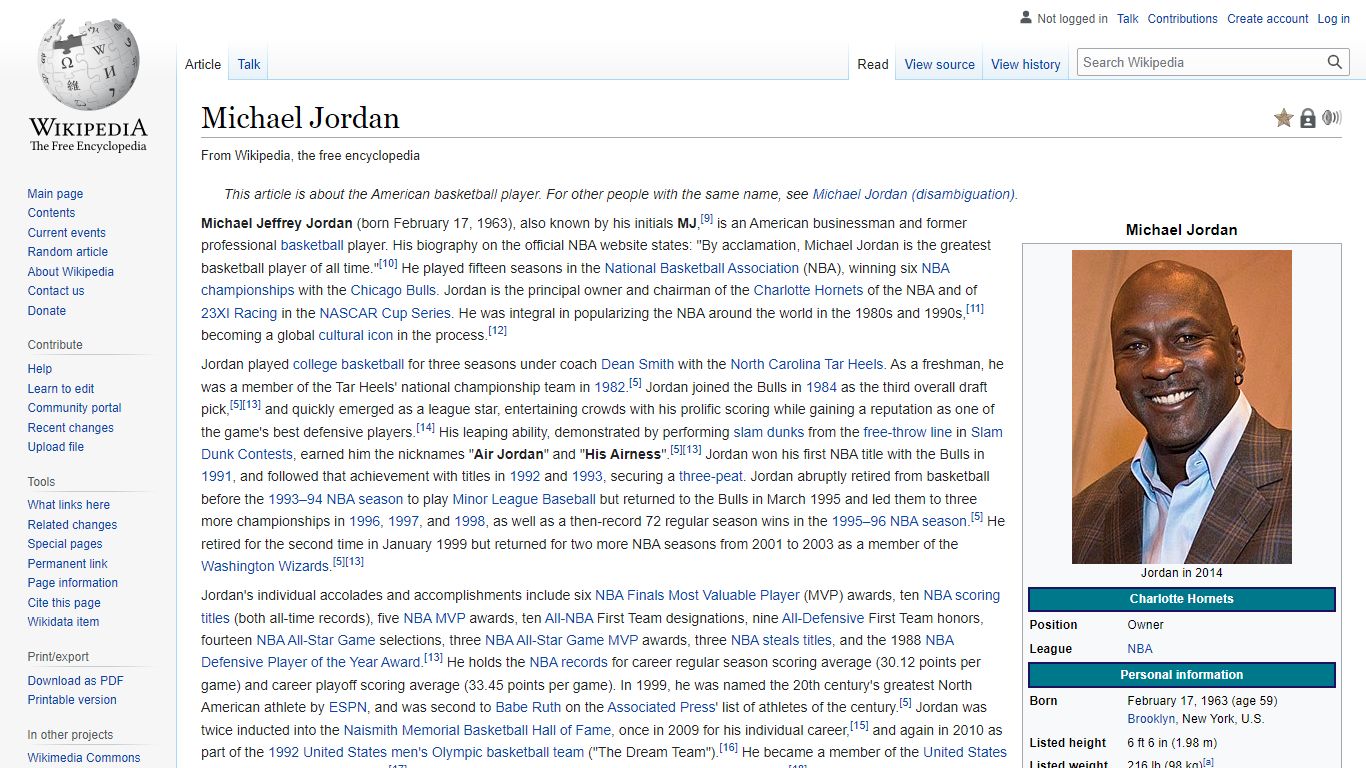Switch to the Article tab

[x=203, y=64]
